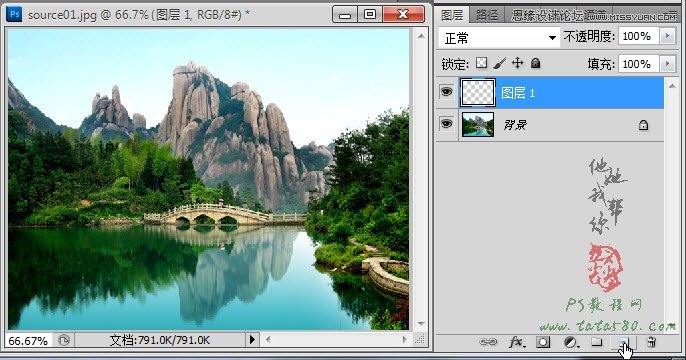Click the landscape image on the canvas
The height and width of the screenshot is (360, 686).
point(208,179)
